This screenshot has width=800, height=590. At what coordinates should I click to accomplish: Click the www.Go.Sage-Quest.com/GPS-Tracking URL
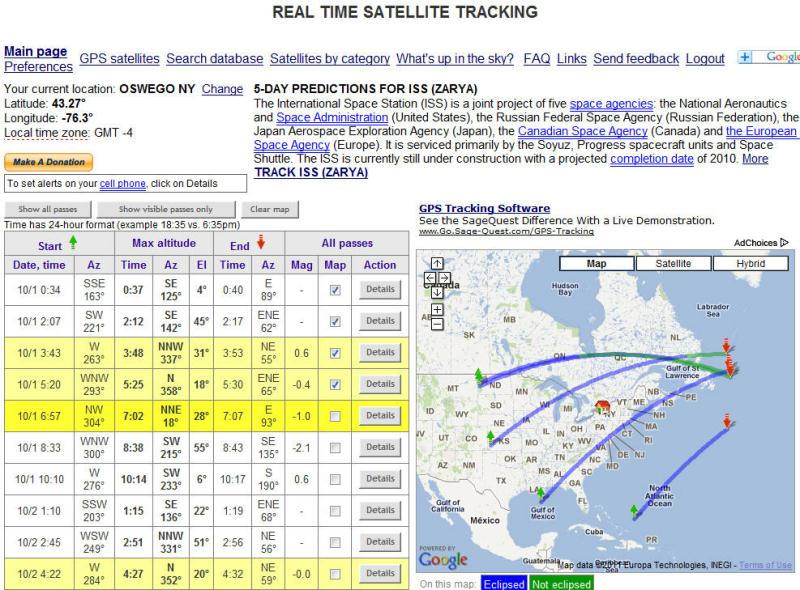coord(506,232)
